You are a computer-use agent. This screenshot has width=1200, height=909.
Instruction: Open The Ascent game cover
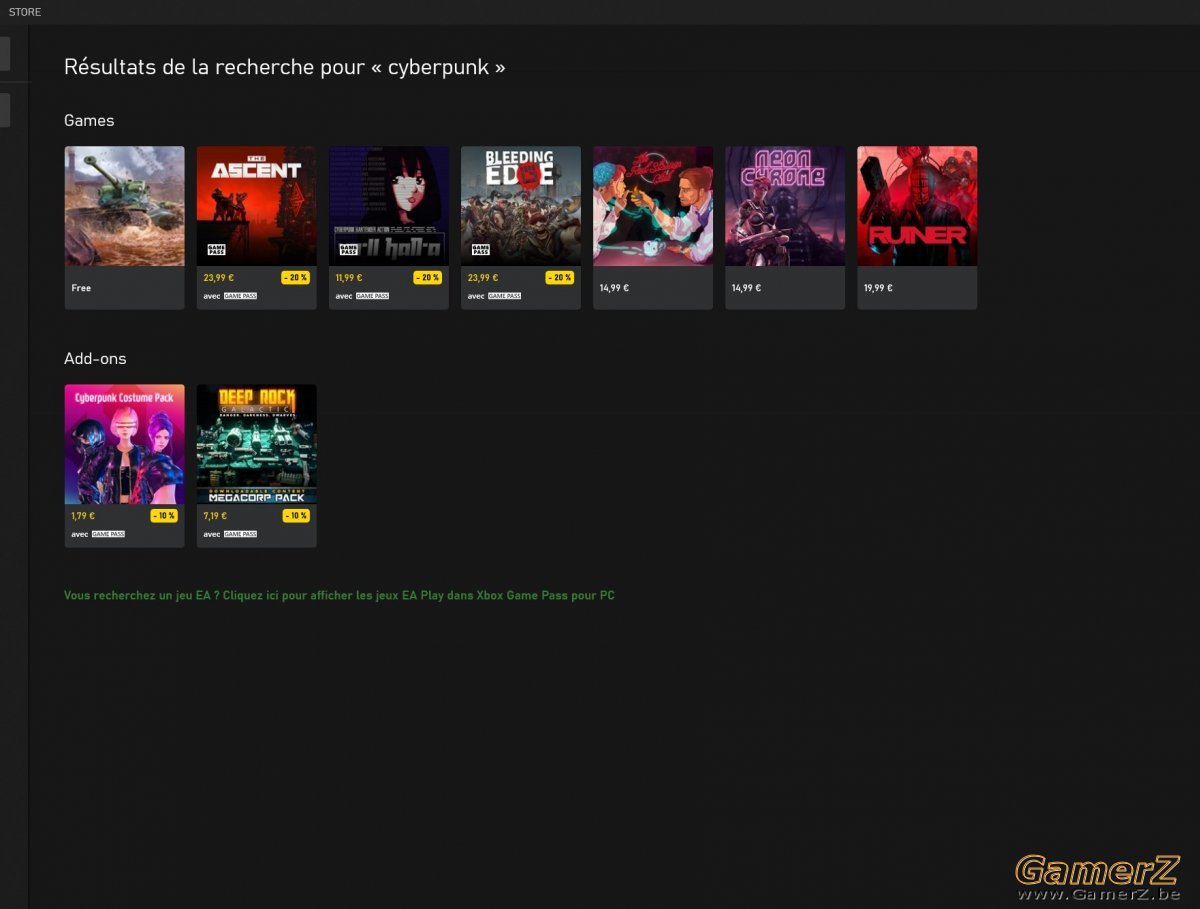coord(257,206)
